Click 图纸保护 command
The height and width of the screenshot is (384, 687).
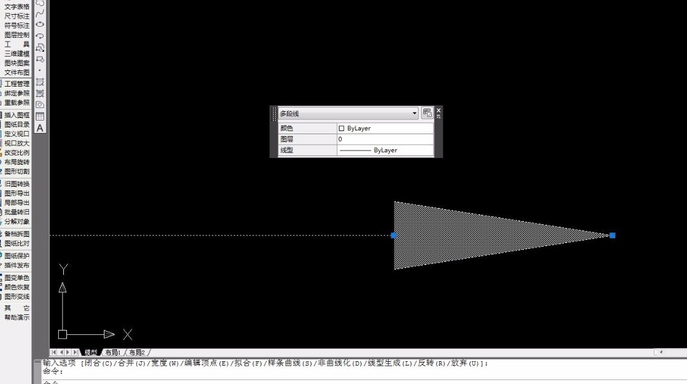[x=16, y=256]
